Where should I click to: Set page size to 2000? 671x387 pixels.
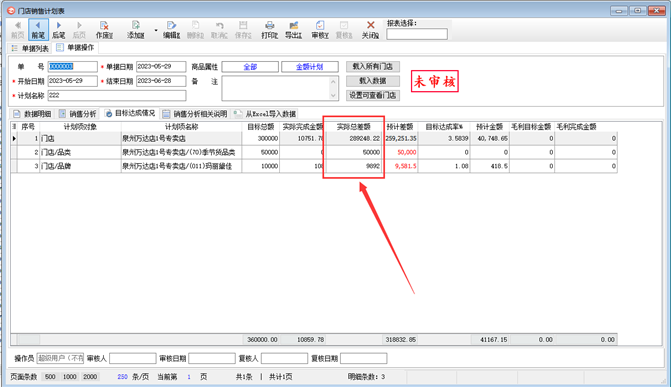click(x=90, y=377)
